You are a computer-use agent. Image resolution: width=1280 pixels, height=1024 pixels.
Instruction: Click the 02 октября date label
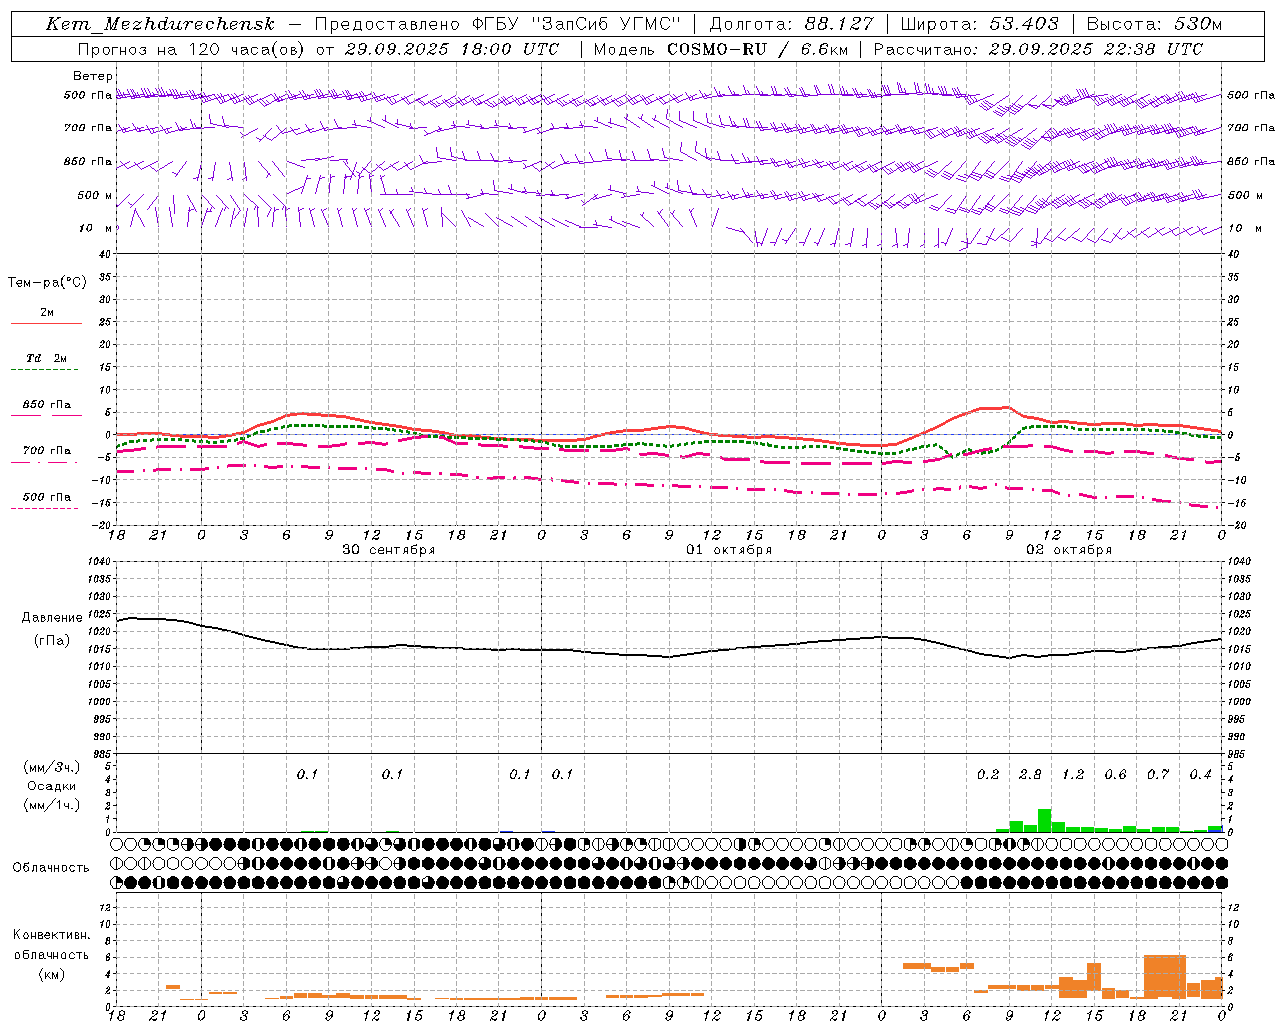[1069, 550]
